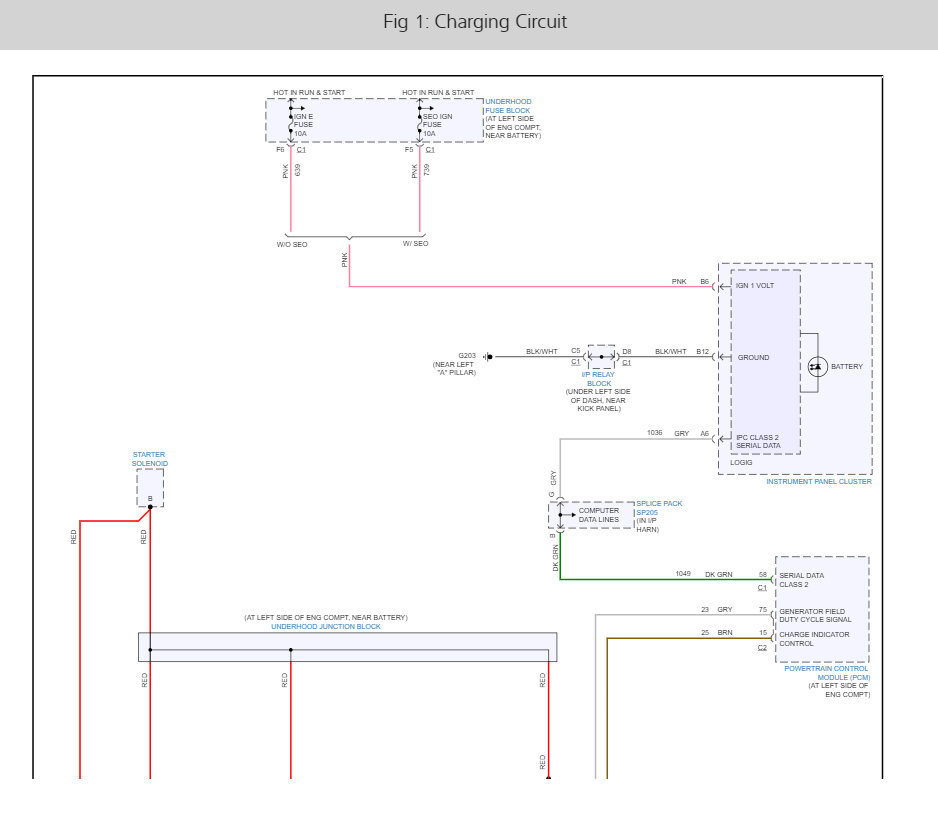Viewport: 938px width, 816px height.
Task: Click the F6 connector pin label
Action: (280, 150)
